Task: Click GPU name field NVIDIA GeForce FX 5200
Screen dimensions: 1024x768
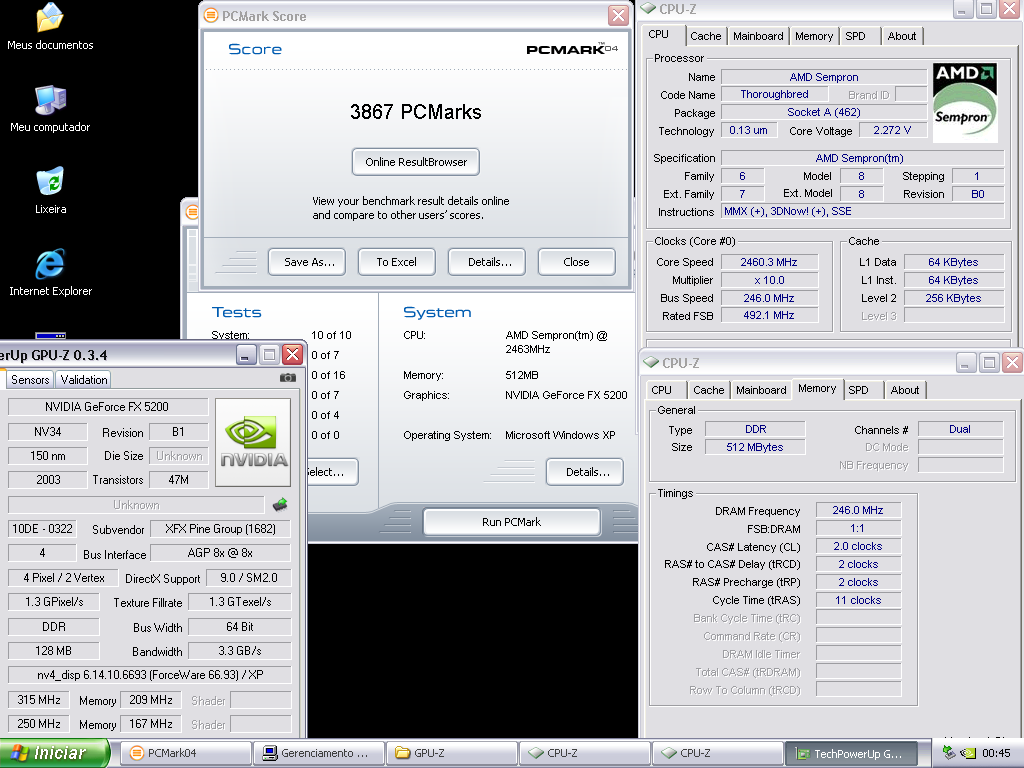Action: [107, 407]
